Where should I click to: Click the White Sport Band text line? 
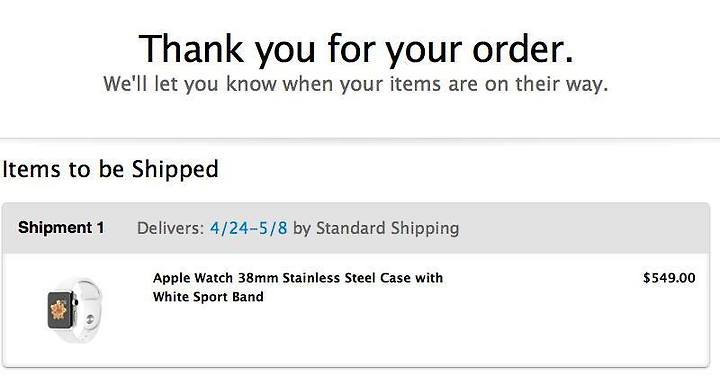208,297
